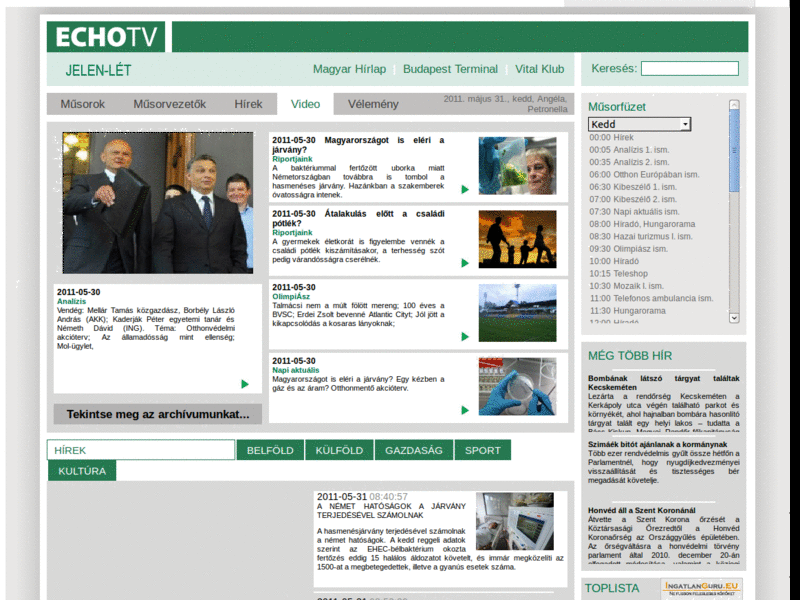
Task: Select the KÜLFÖLD news category
Action: tap(339, 450)
